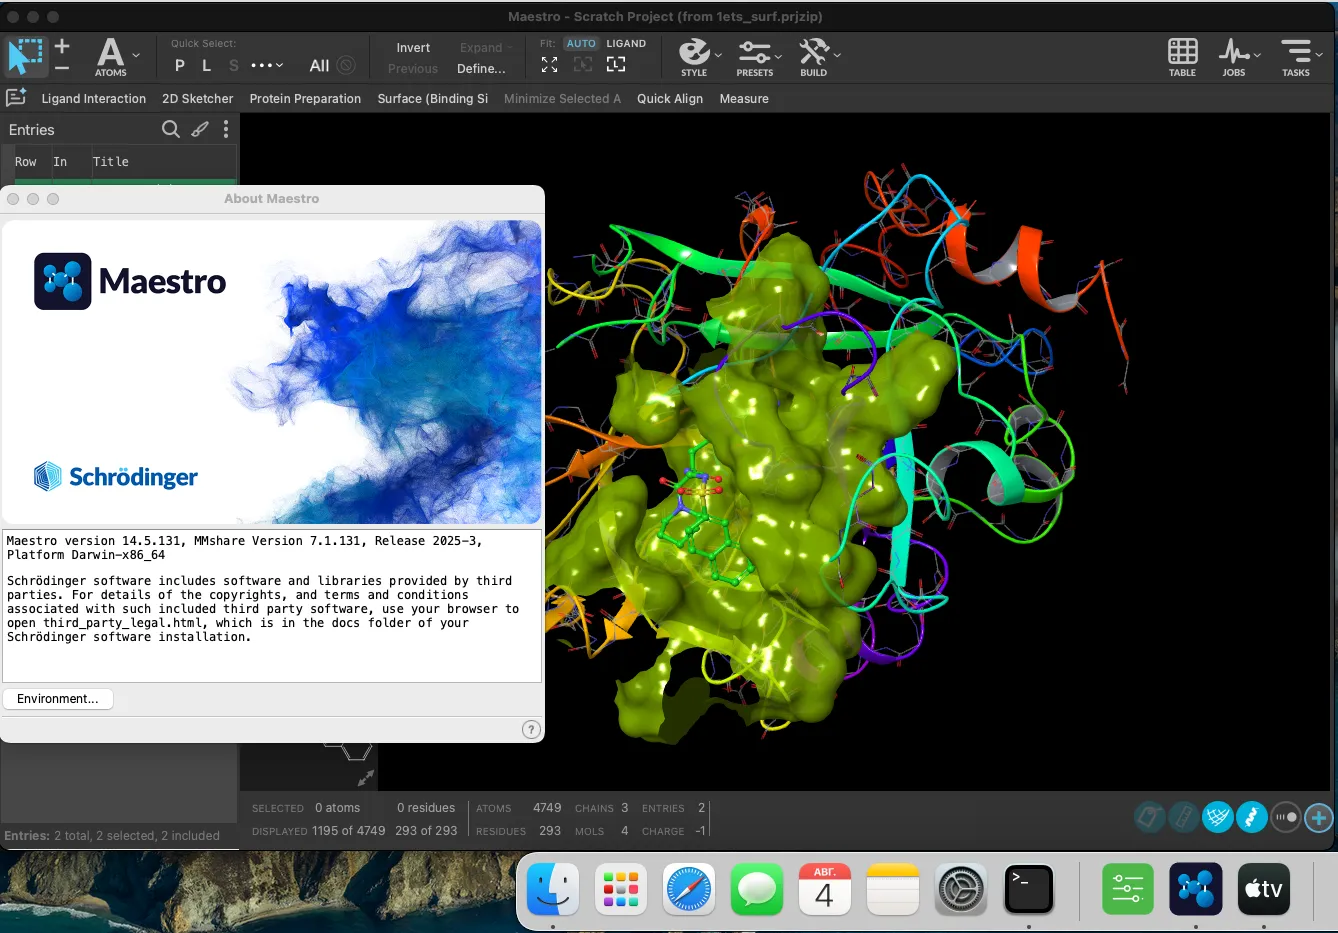1338x933 pixels.
Task: Click the Entries brush/style icon
Action: click(x=200, y=129)
